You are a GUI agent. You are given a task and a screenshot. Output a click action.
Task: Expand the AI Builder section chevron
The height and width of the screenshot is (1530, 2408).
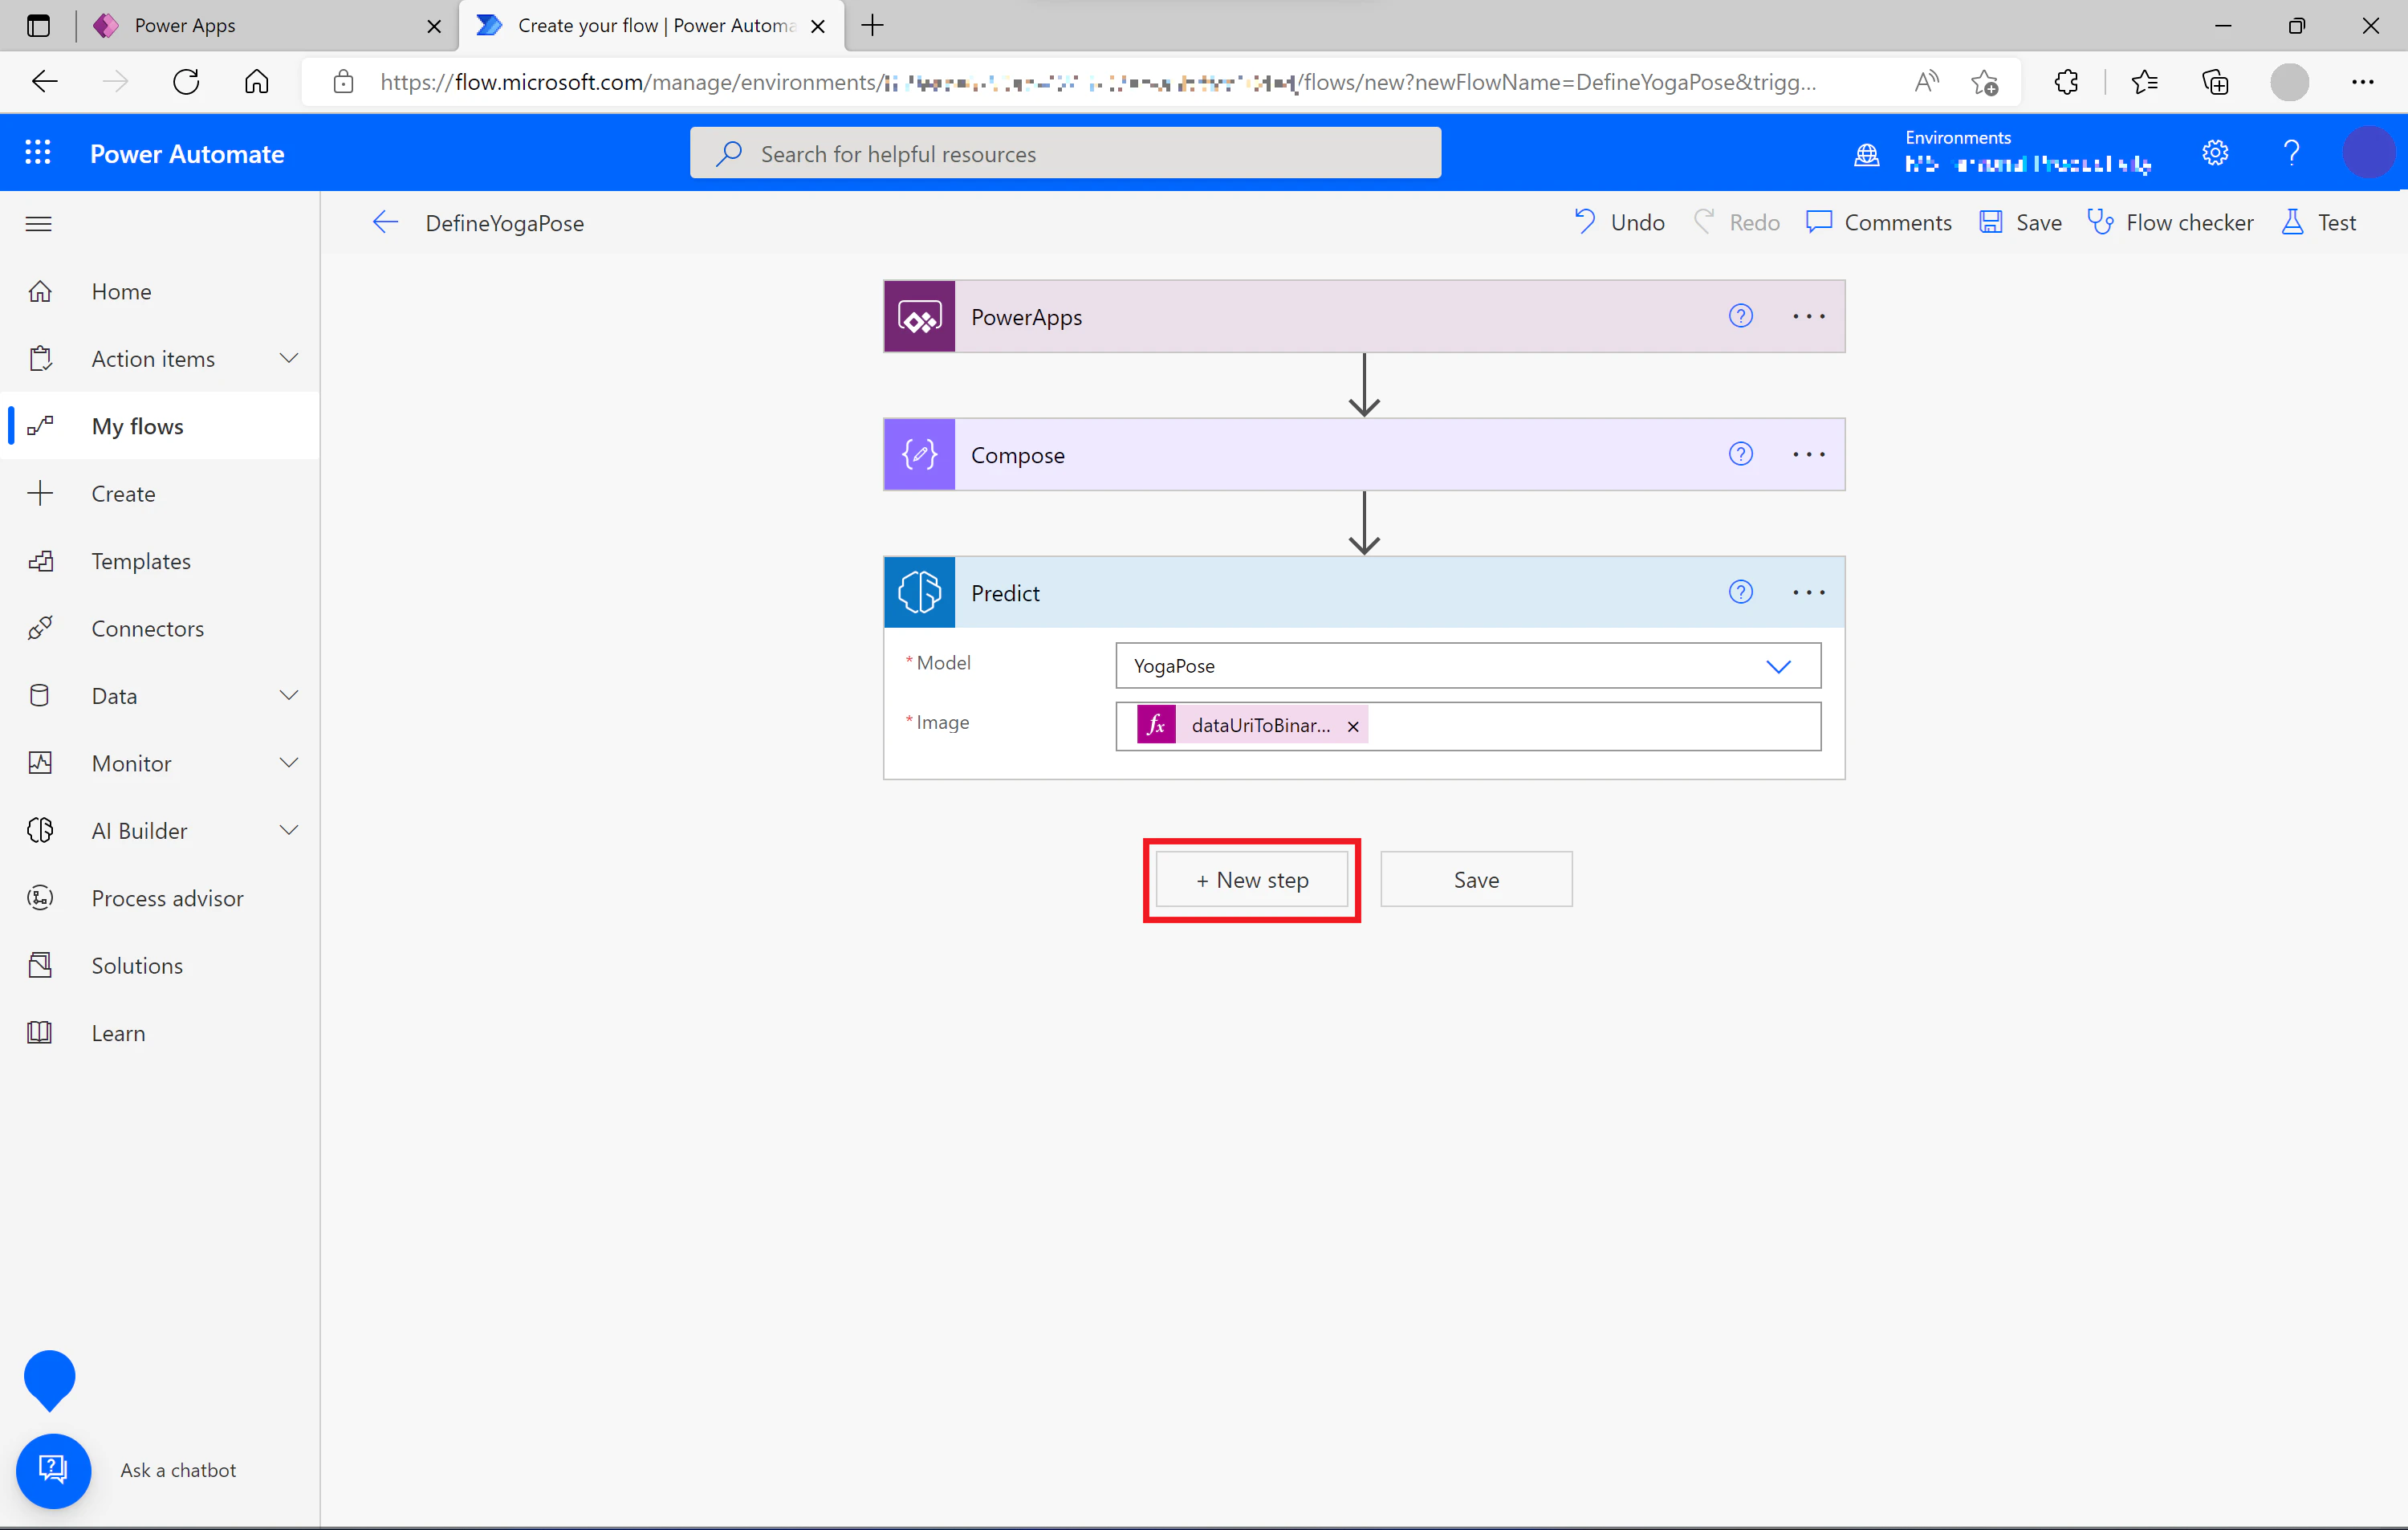288,830
